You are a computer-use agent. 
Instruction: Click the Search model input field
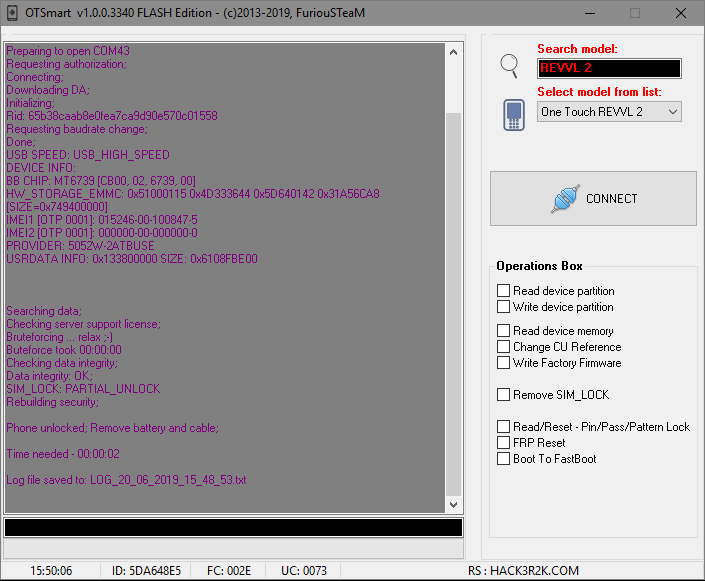tap(609, 68)
